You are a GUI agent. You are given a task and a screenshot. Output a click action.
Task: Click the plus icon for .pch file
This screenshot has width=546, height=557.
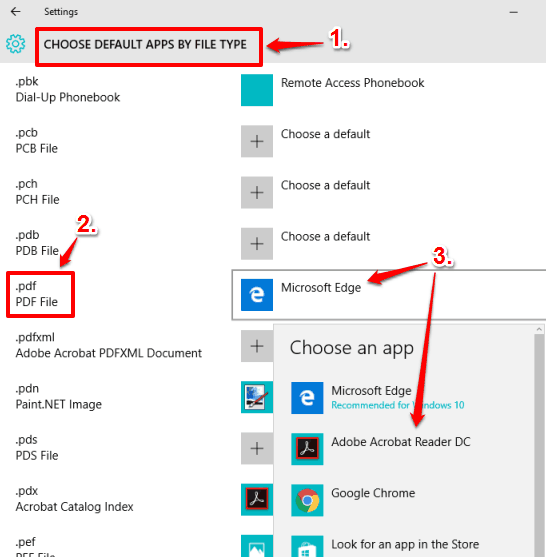tap(257, 192)
